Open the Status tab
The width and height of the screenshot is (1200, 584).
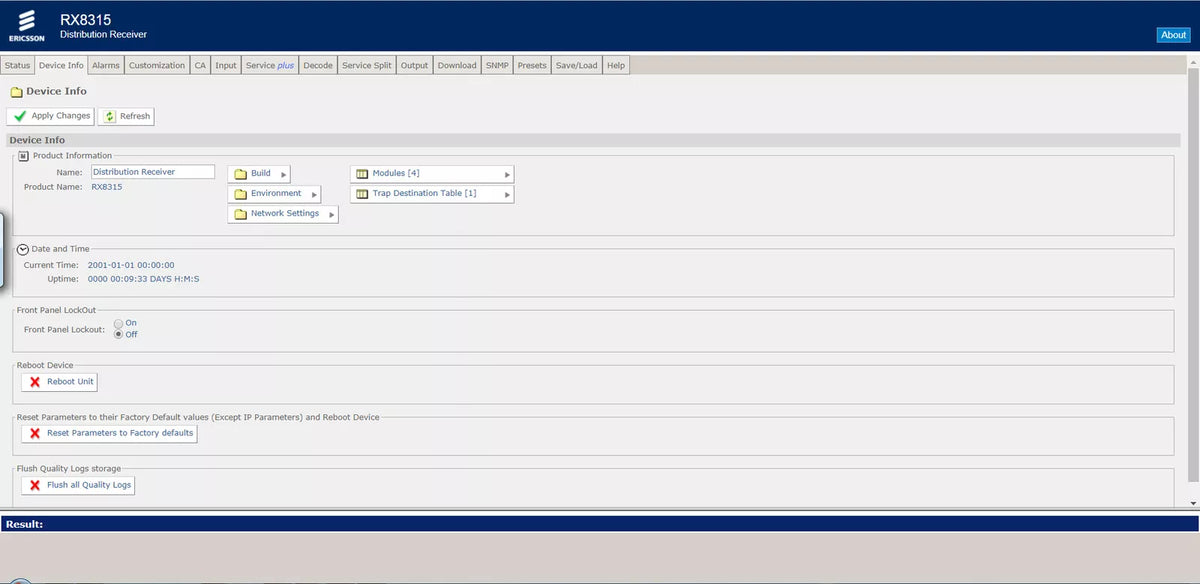pos(17,65)
